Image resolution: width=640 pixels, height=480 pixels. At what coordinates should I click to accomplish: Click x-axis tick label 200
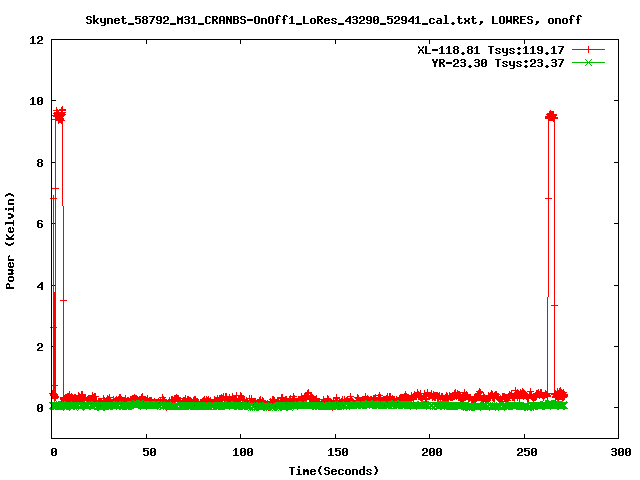pyautogui.click(x=431, y=452)
